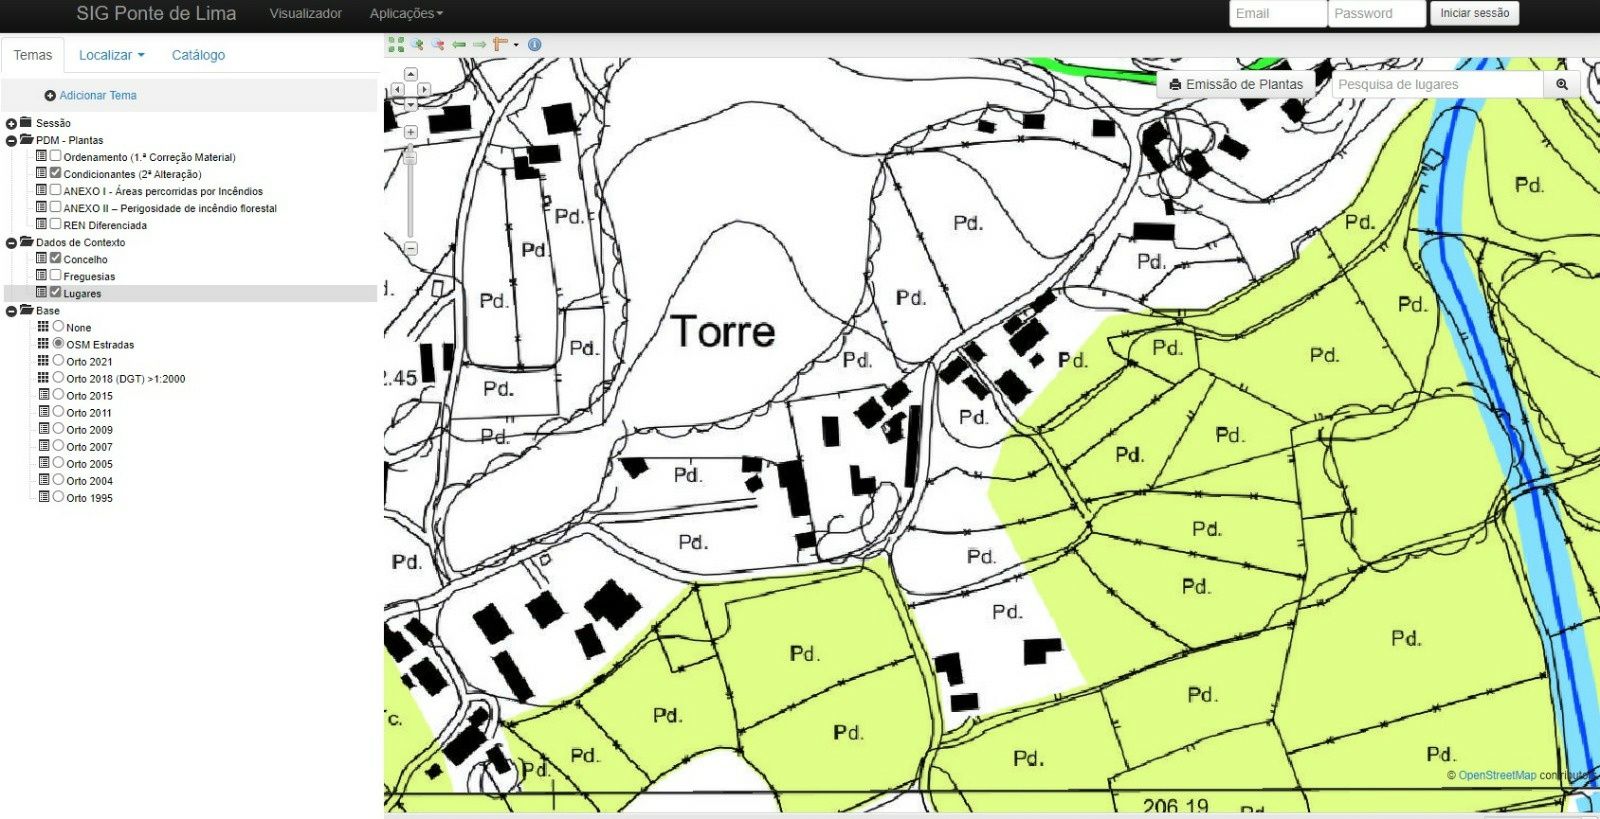This screenshot has width=1600, height=819.
Task: Click legend icon for ANEXO I layer
Action: pyautogui.click(x=41, y=190)
